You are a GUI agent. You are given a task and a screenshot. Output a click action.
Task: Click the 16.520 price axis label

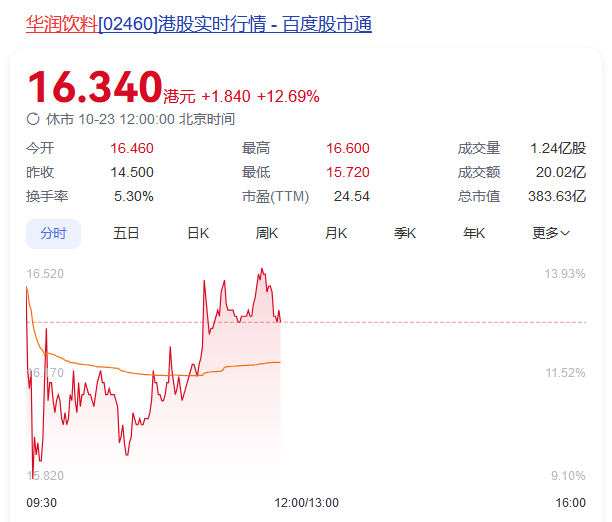(45, 274)
